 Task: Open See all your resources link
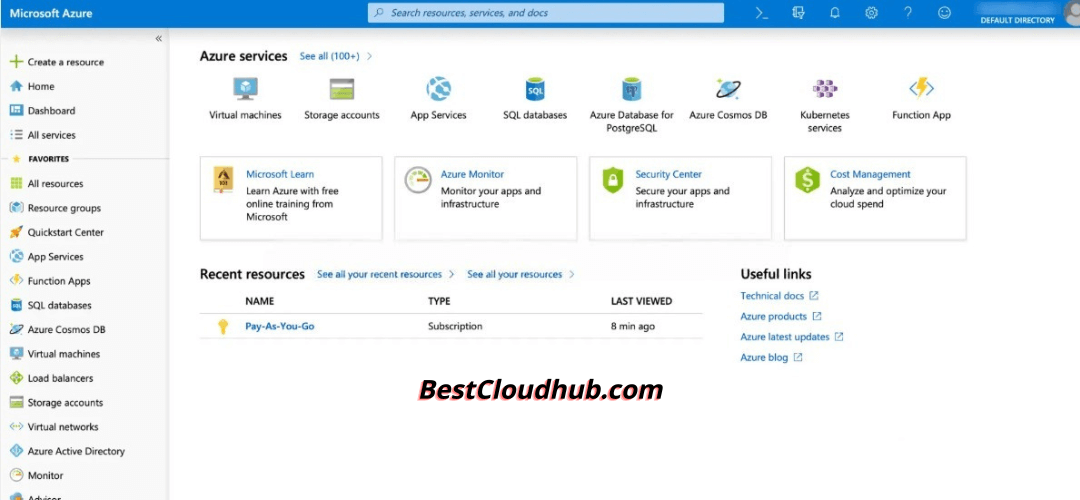515,274
